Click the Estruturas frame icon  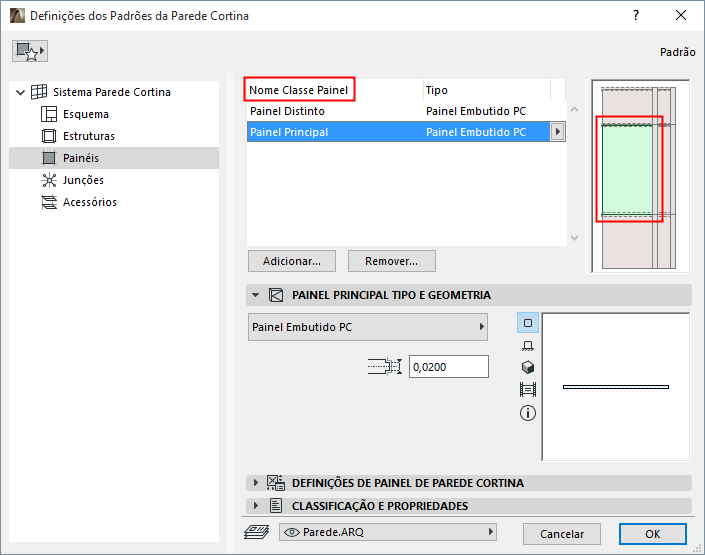49,136
